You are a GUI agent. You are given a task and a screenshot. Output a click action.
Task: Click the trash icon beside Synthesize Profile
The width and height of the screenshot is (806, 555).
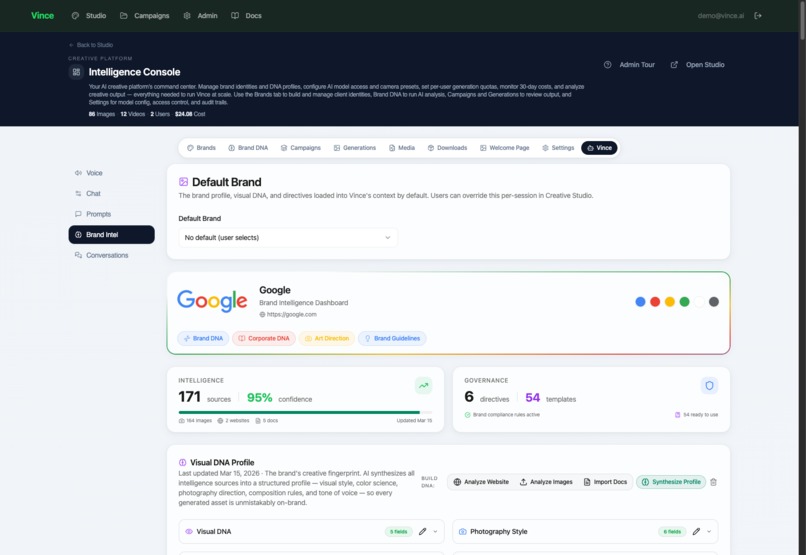(x=713, y=482)
